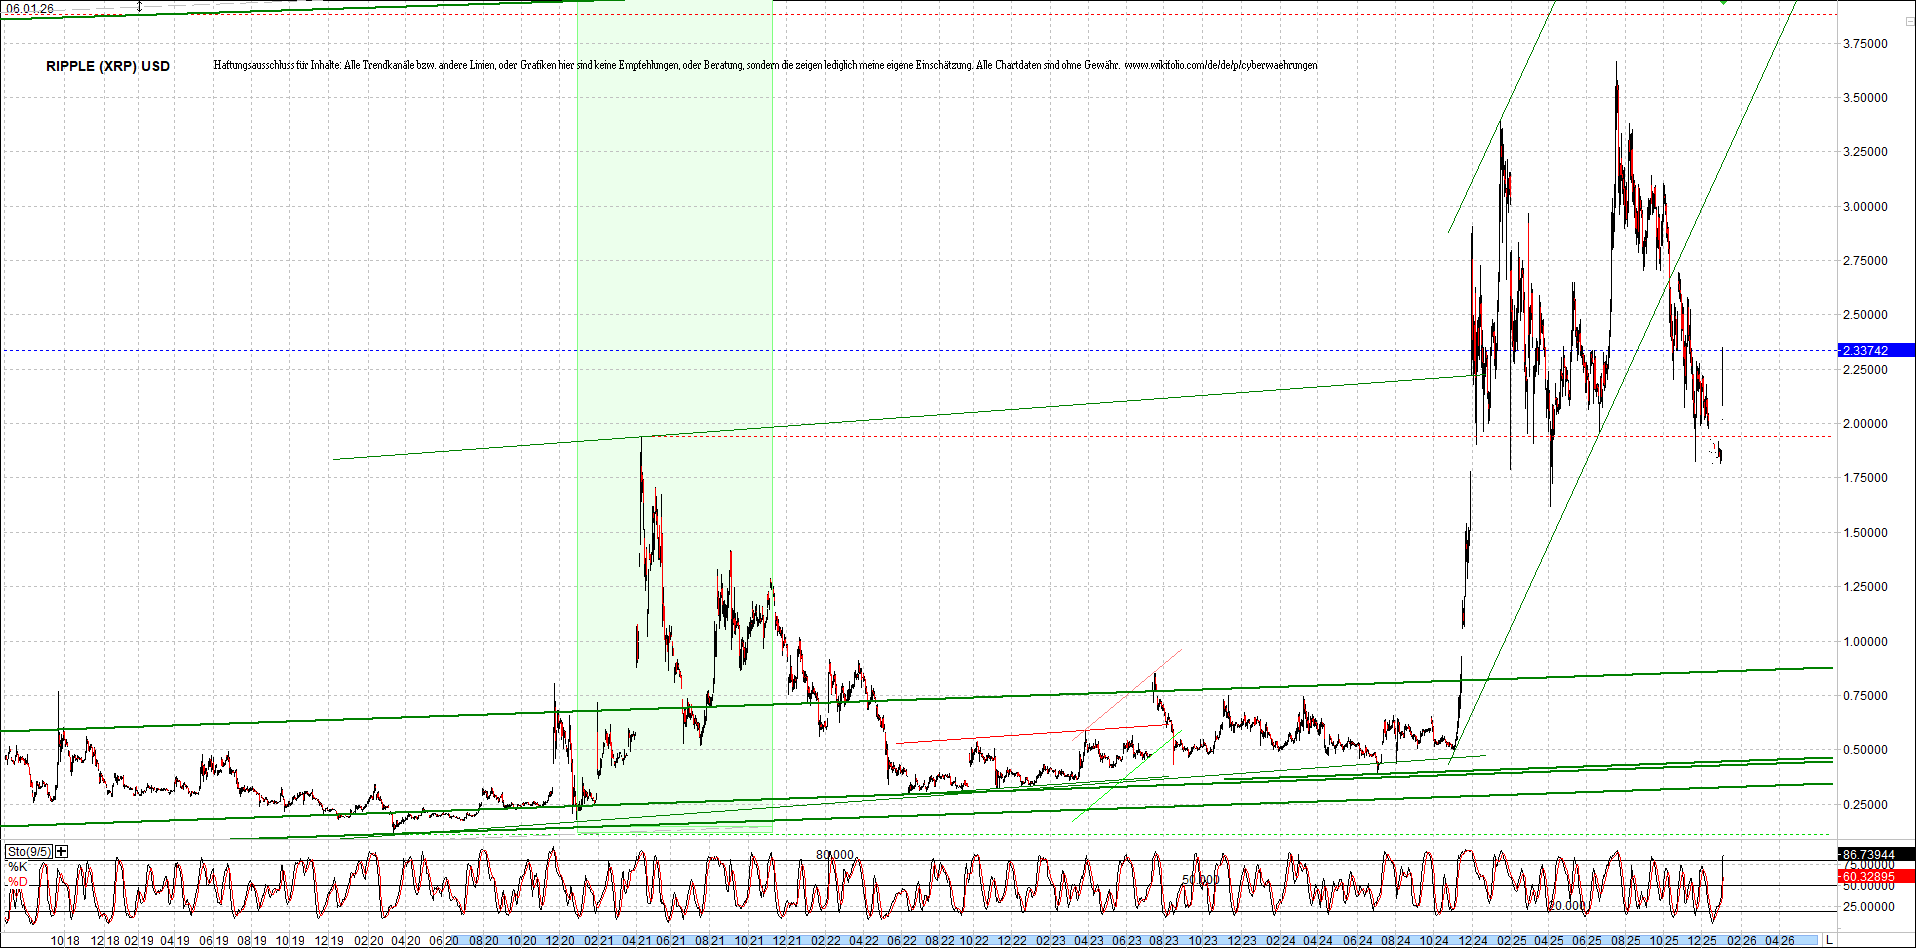Click the small scale icon above the price axis
Image resolution: width=1916 pixels, height=948 pixels.
[1908, 21]
